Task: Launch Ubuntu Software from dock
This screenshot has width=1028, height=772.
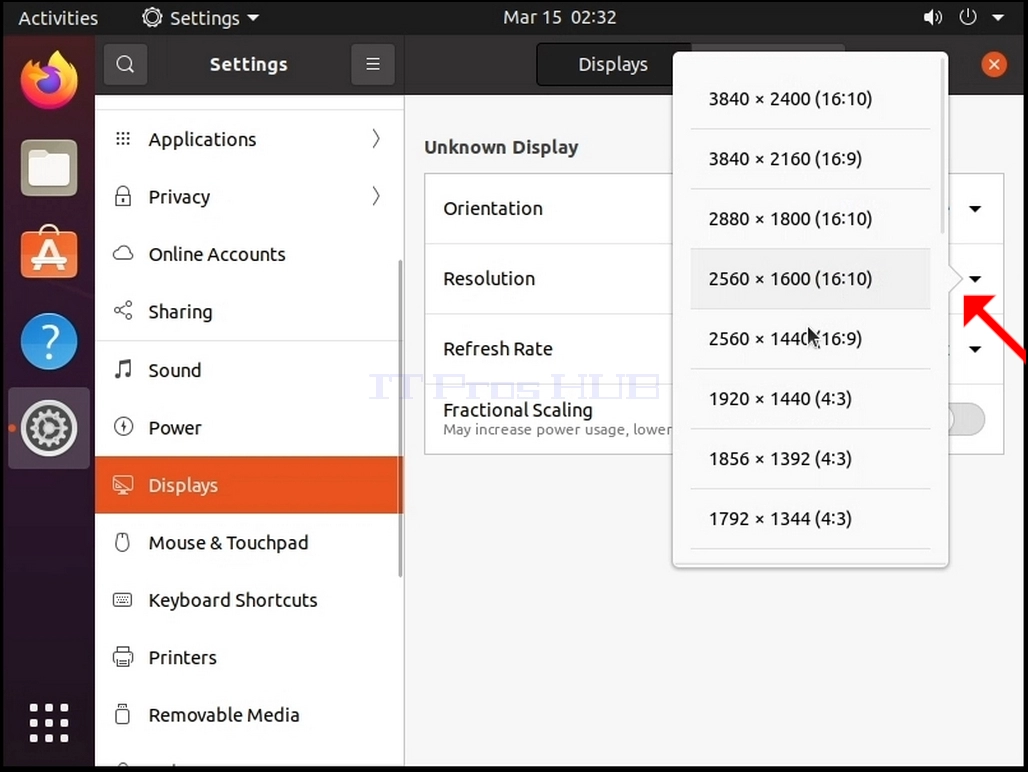Action: click(x=49, y=252)
